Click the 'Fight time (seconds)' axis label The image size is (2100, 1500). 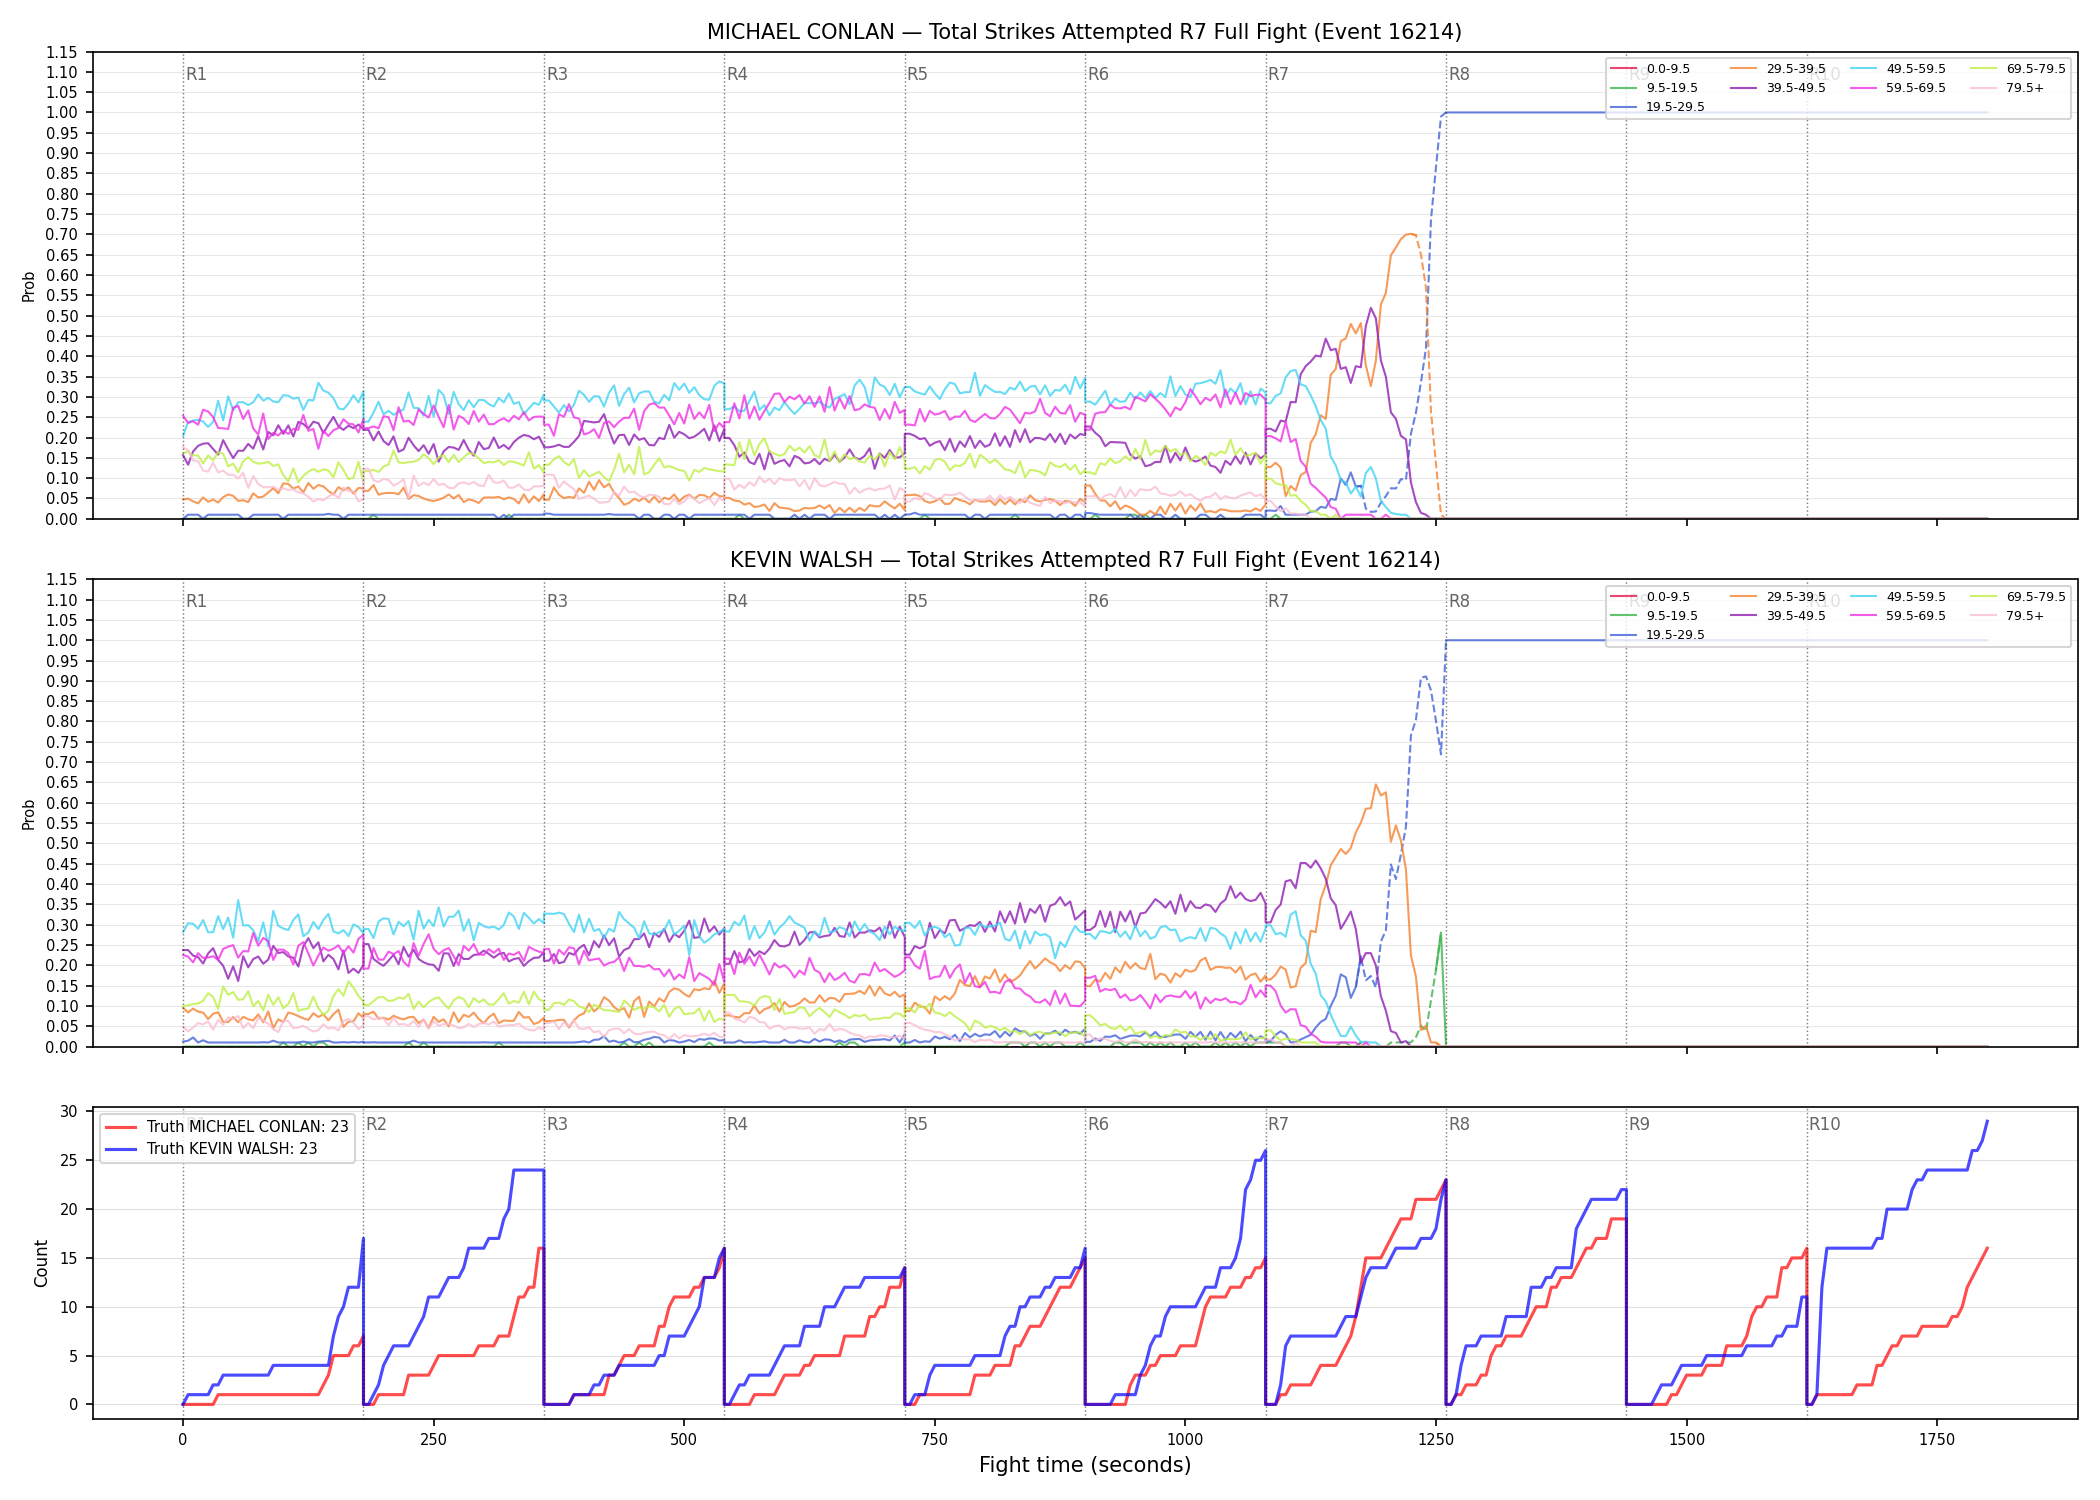coord(1085,1465)
